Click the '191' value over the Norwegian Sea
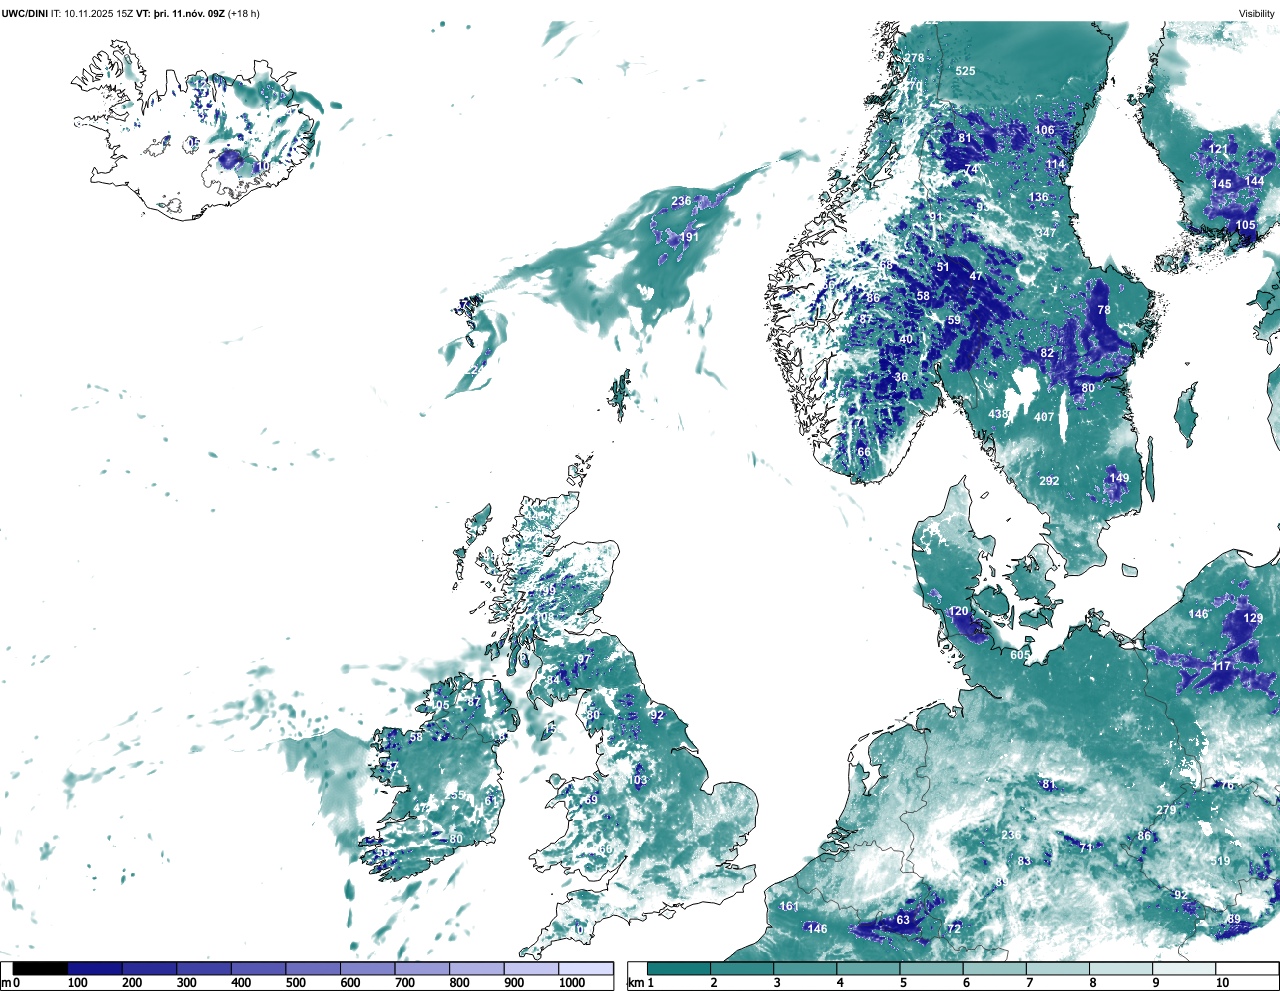Screen dimensions: 1280x991 click(x=689, y=238)
